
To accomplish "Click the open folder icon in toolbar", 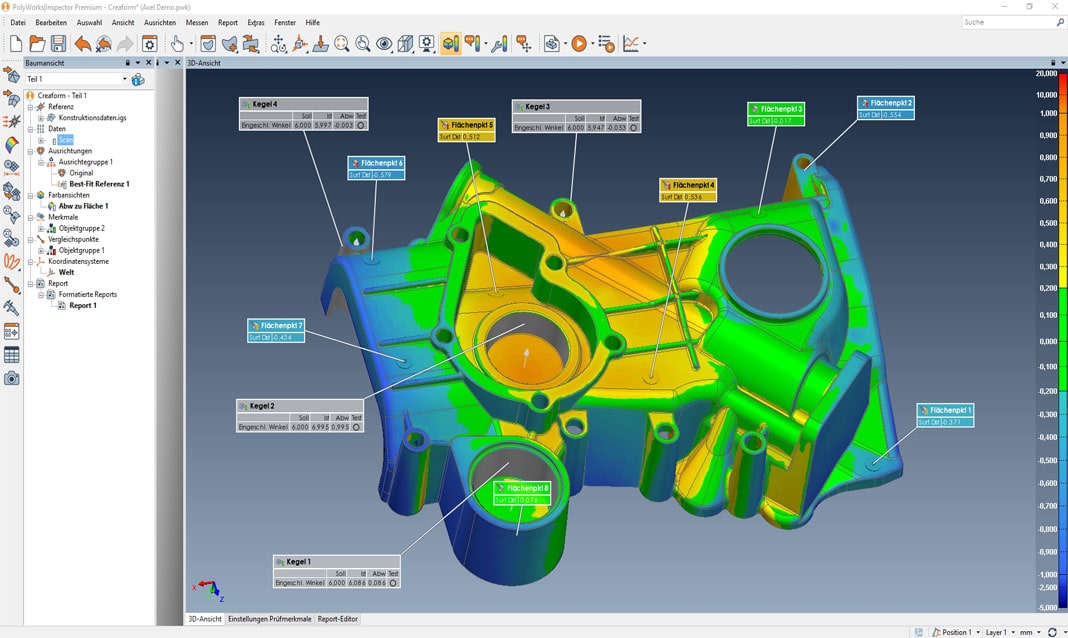I will (37, 44).
